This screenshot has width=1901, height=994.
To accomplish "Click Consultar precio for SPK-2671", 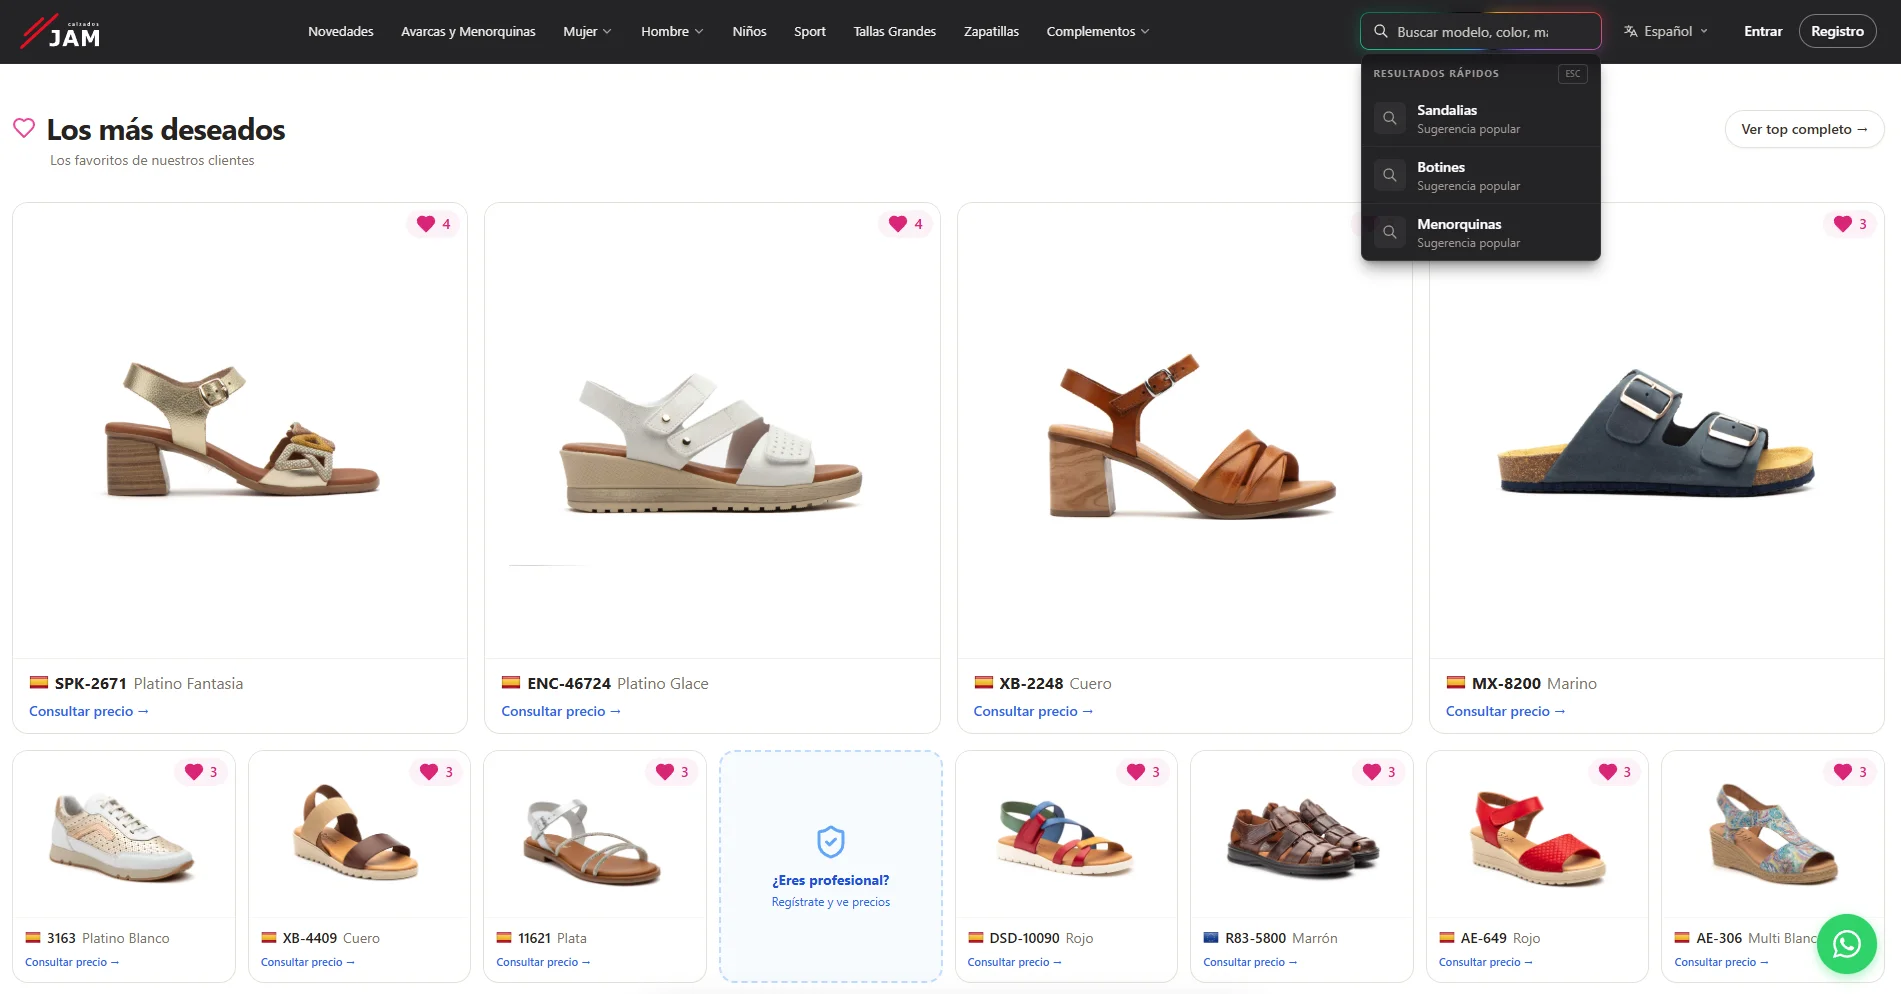I will point(89,711).
